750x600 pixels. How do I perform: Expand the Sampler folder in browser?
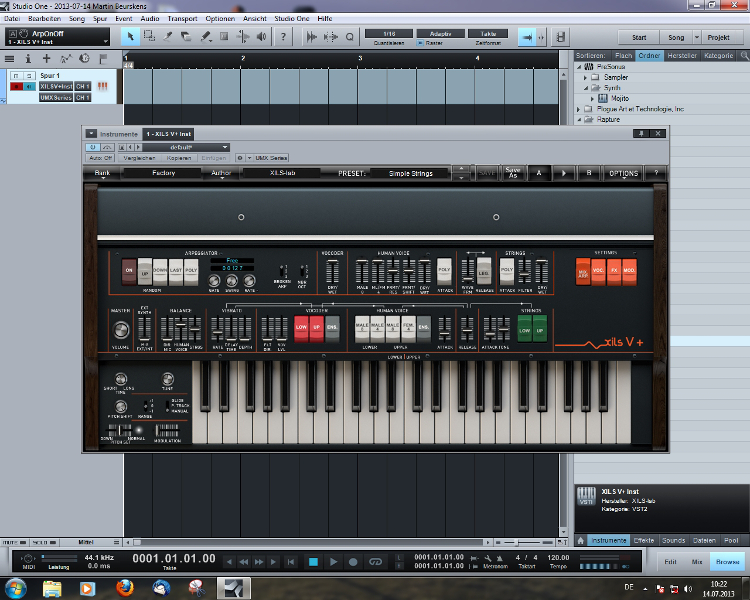click(585, 77)
